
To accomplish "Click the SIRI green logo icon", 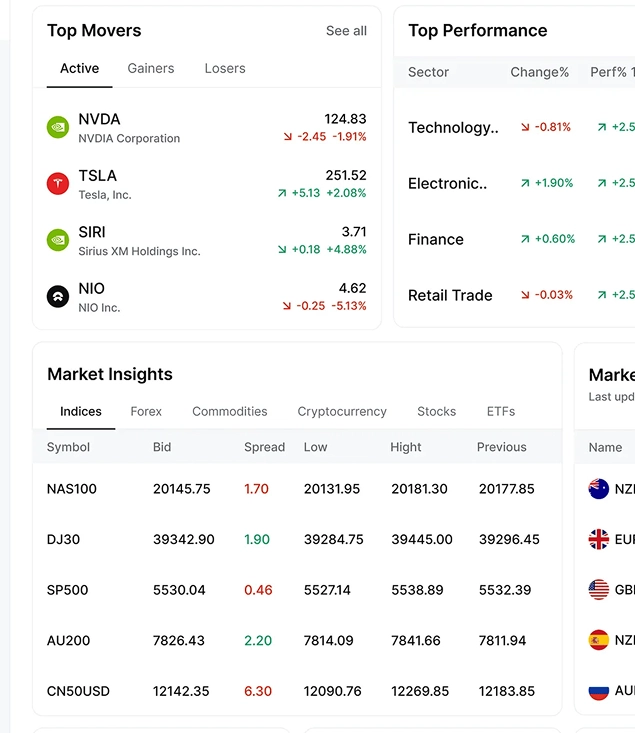I will (58, 240).
